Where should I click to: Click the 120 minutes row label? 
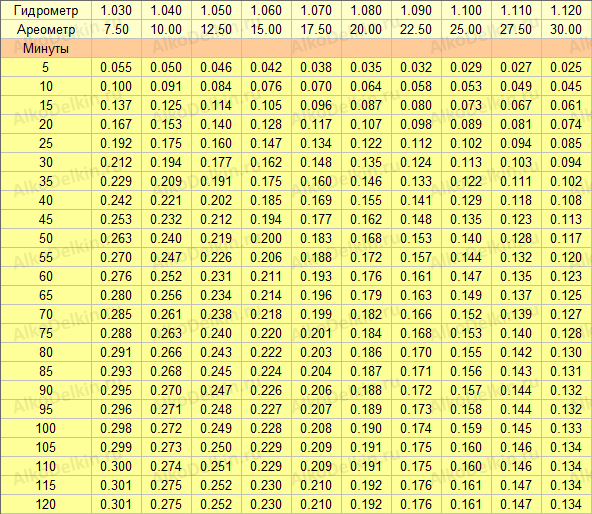tap(46, 504)
